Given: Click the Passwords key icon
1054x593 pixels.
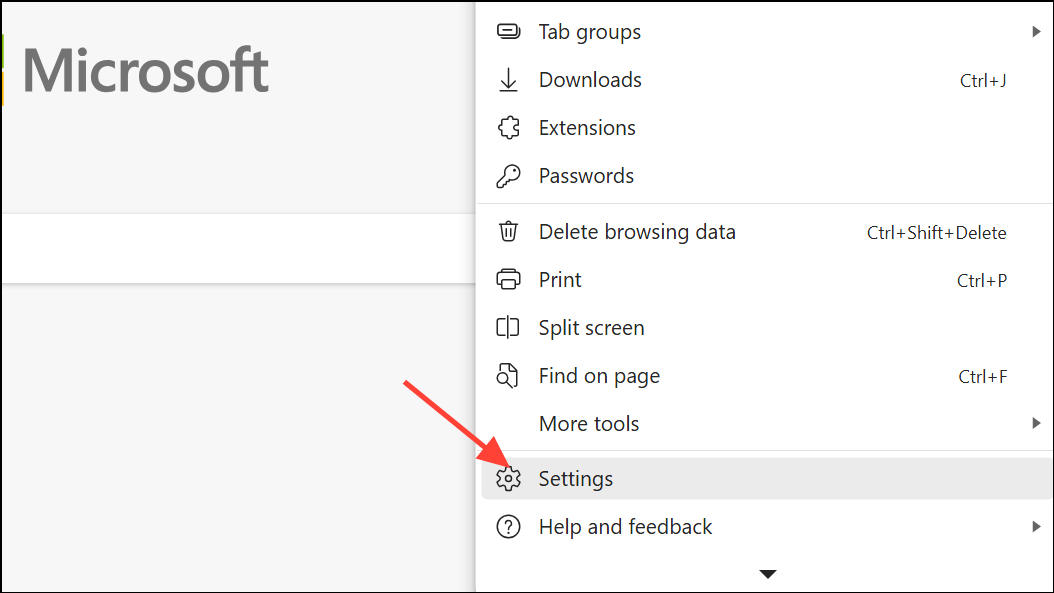Looking at the screenshot, I should click(508, 177).
